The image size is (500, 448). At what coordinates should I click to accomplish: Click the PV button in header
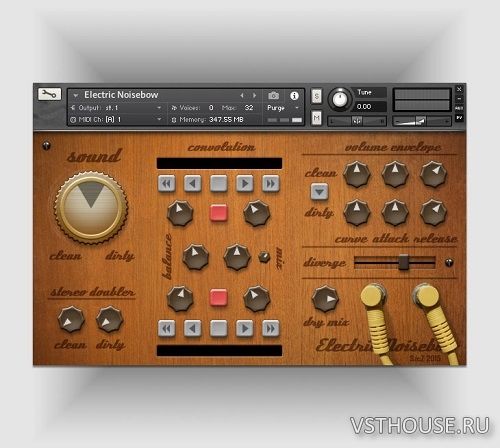(459, 118)
